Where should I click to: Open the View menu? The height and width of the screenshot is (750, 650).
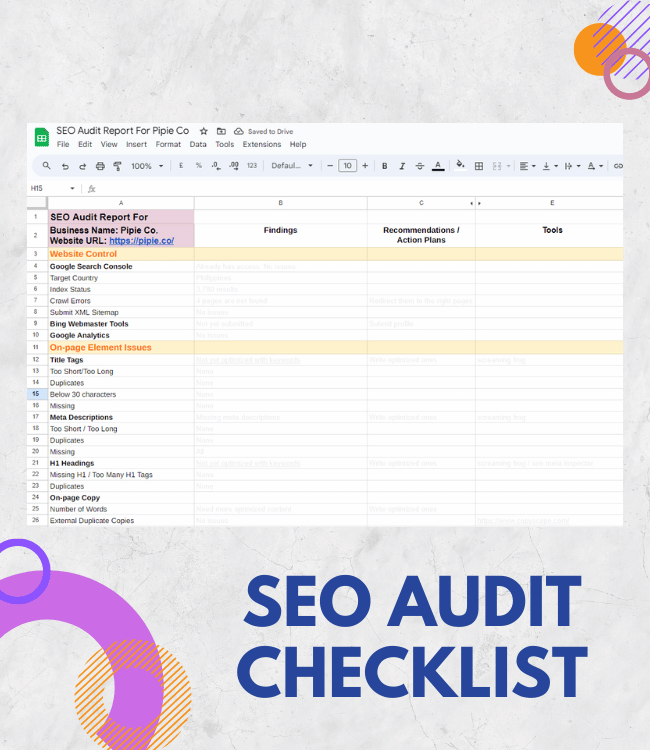109,144
